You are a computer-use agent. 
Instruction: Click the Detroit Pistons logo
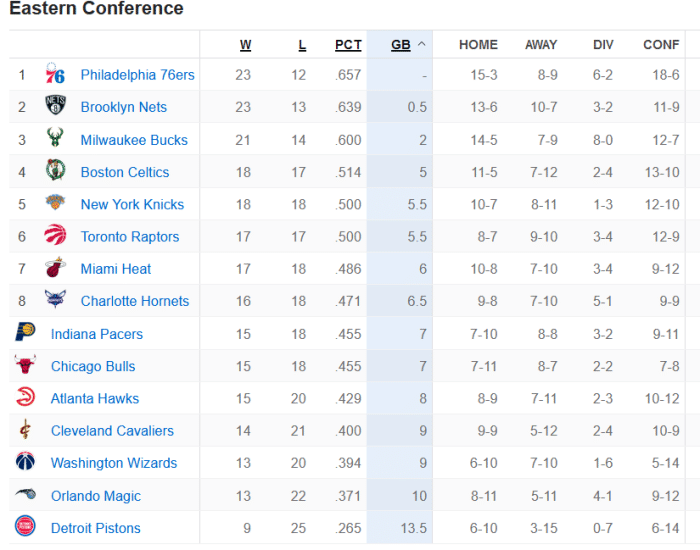click(x=25, y=525)
